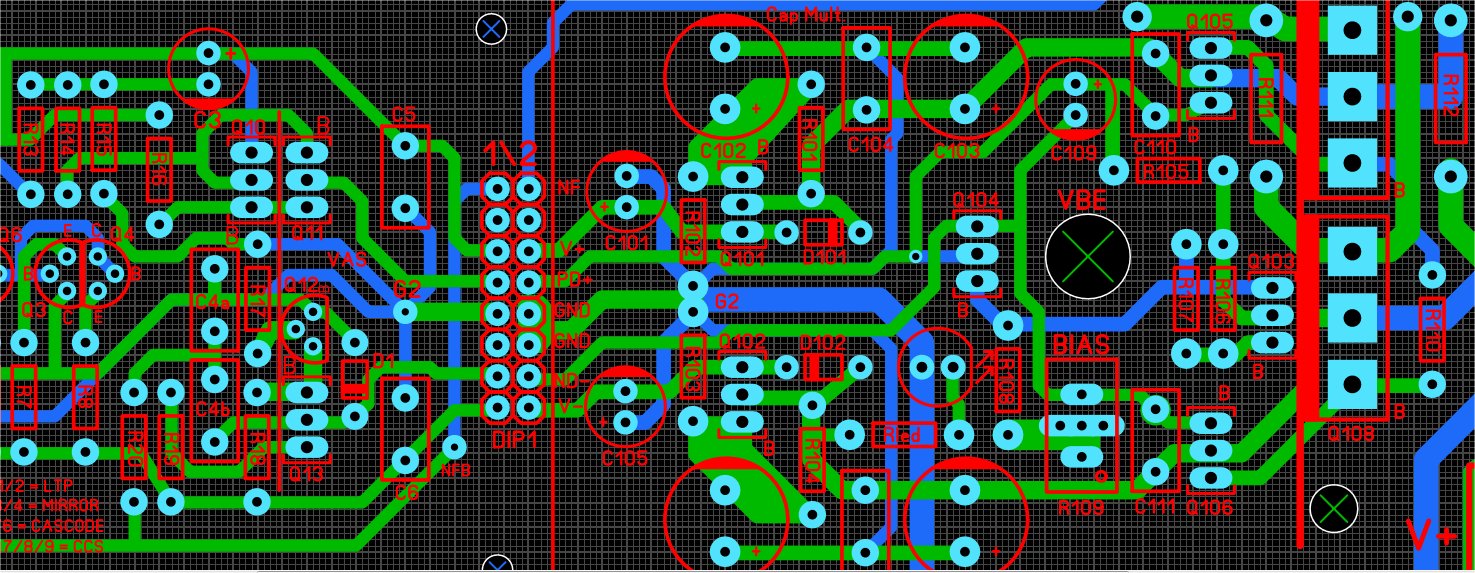Select the R17 resistor outline
Viewport: 1475px width, 573px height.
point(258,299)
